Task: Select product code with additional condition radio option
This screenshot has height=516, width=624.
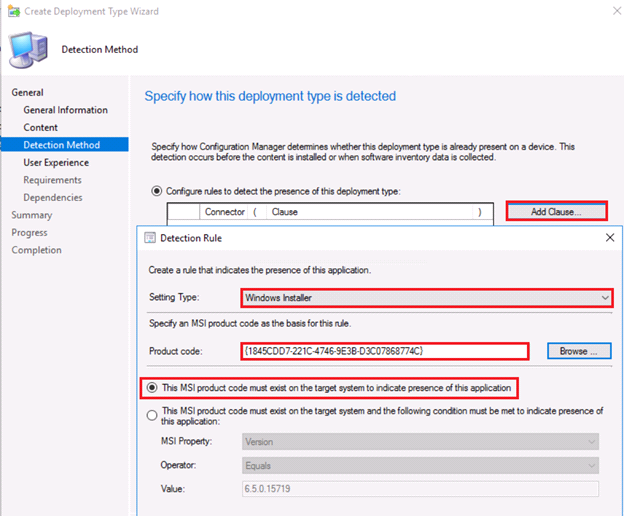Action: tap(152, 414)
